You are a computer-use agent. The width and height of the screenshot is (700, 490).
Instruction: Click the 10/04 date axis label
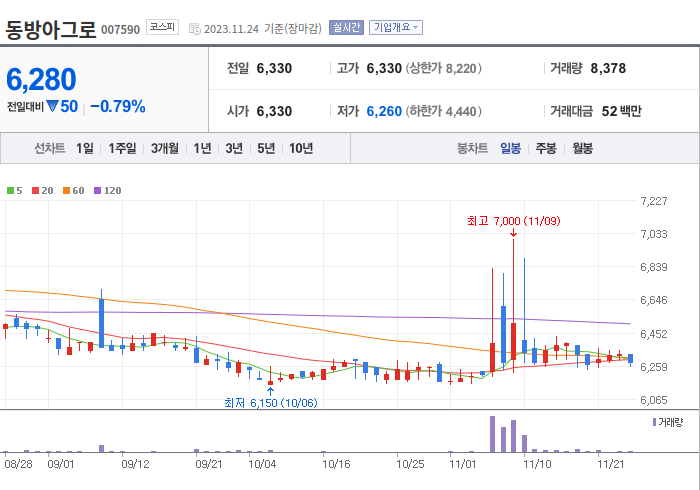262,464
